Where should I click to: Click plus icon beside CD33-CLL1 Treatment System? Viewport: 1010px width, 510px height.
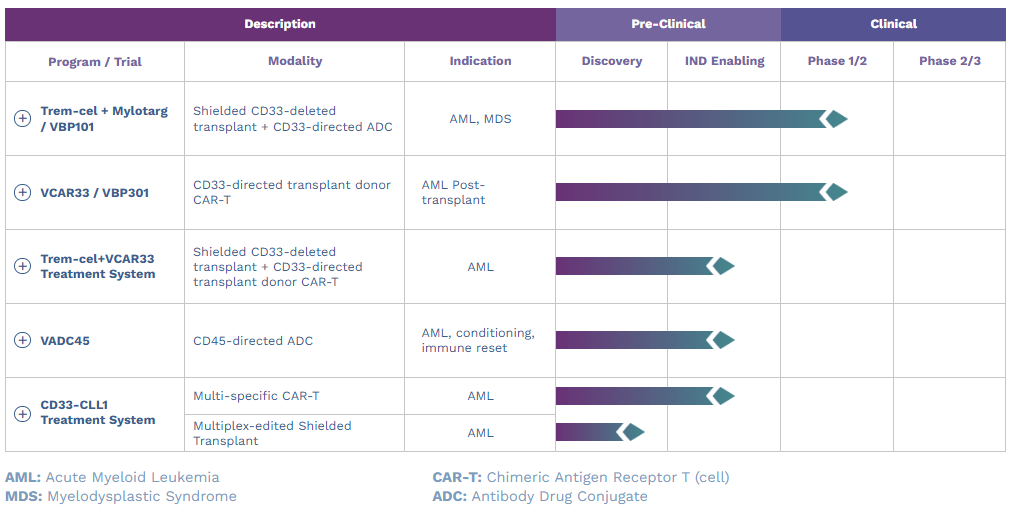tap(22, 413)
